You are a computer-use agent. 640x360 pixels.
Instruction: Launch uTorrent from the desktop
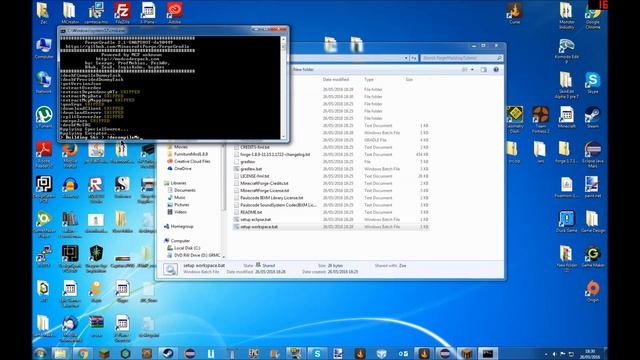(44, 117)
